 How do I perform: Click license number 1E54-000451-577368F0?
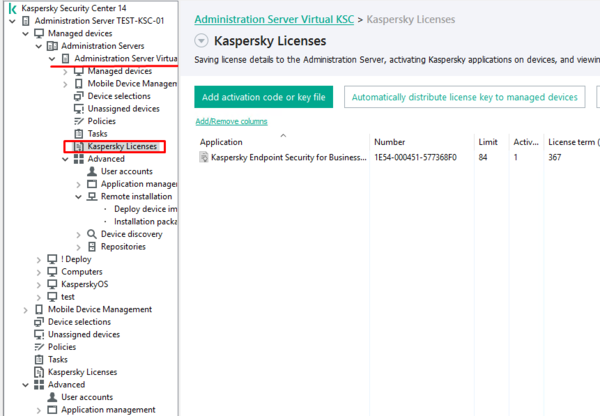point(415,157)
